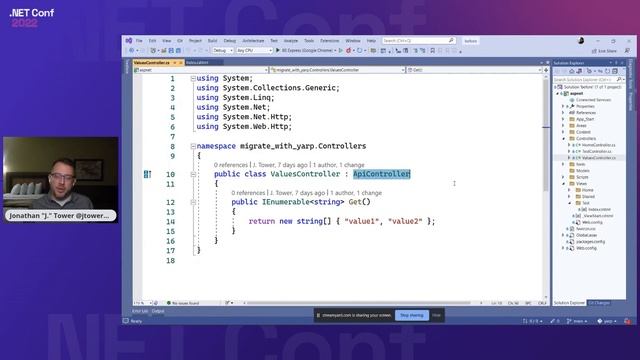
Task: Close the ValuesController.cs tab
Action: [181, 62]
